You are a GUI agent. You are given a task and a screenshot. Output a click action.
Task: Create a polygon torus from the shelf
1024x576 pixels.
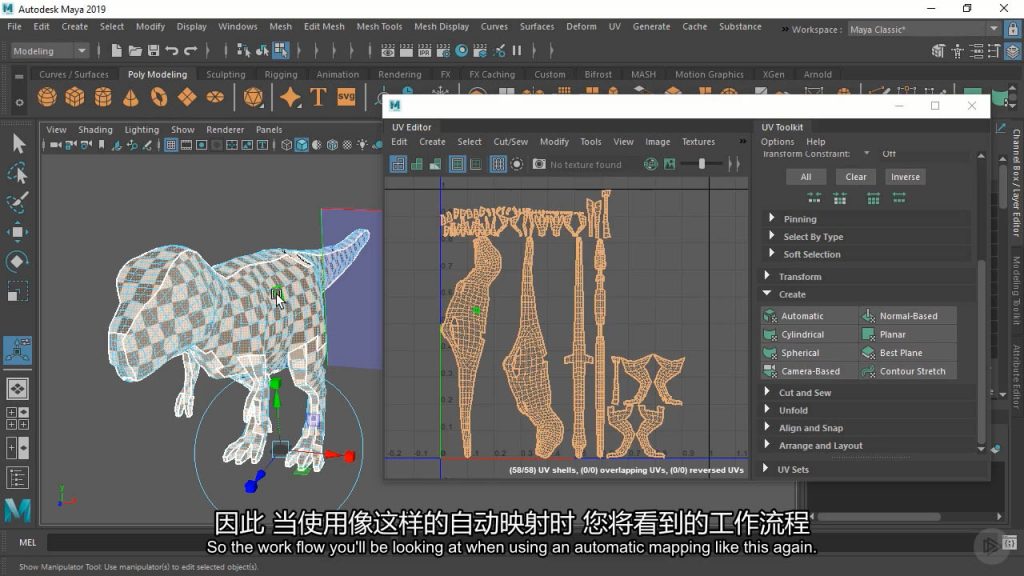click(x=159, y=97)
